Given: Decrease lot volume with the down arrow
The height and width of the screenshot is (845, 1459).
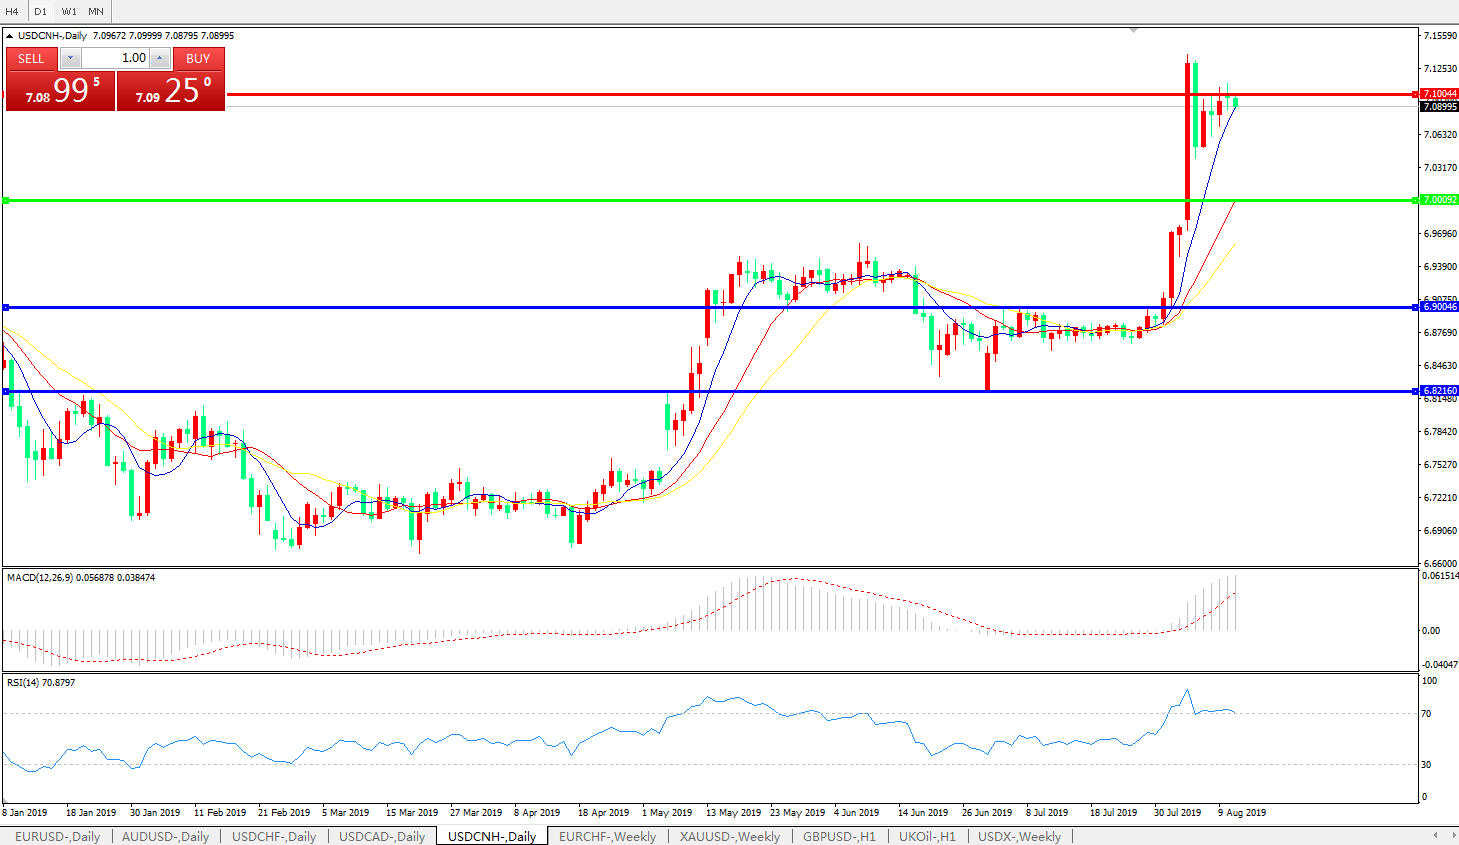Looking at the screenshot, I should point(70,59).
